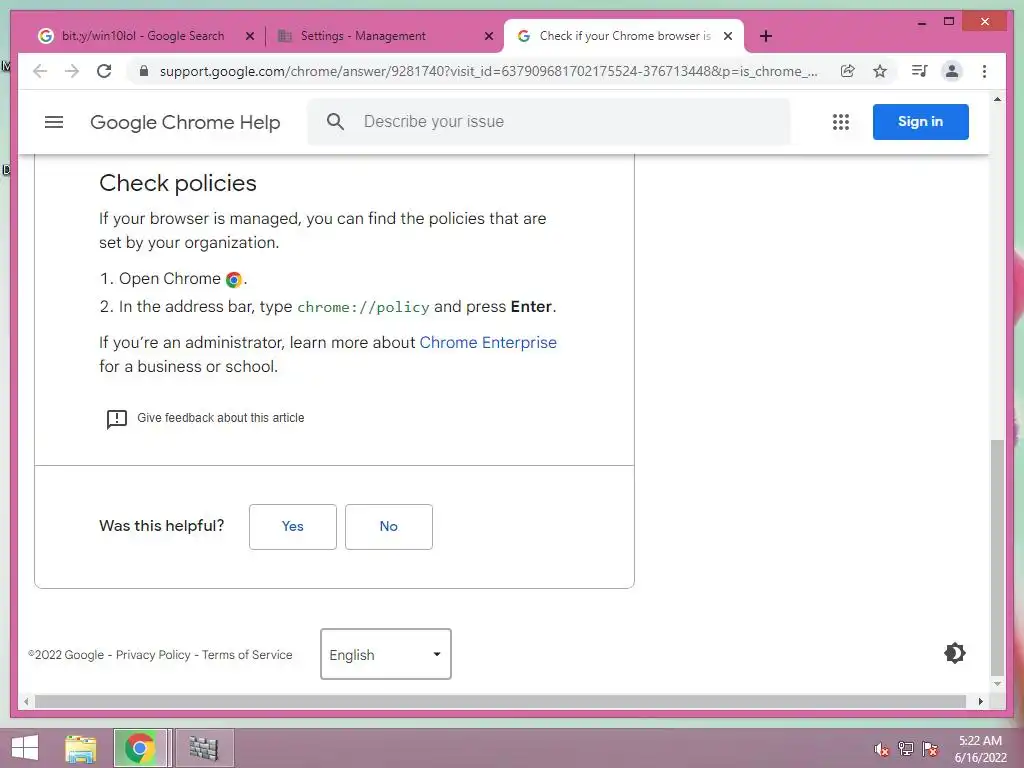Click the network tray icon
This screenshot has width=1024, height=768.
pos(906,749)
